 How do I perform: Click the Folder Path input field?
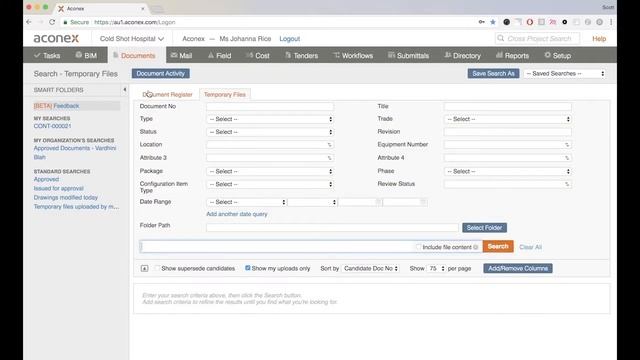(x=332, y=228)
